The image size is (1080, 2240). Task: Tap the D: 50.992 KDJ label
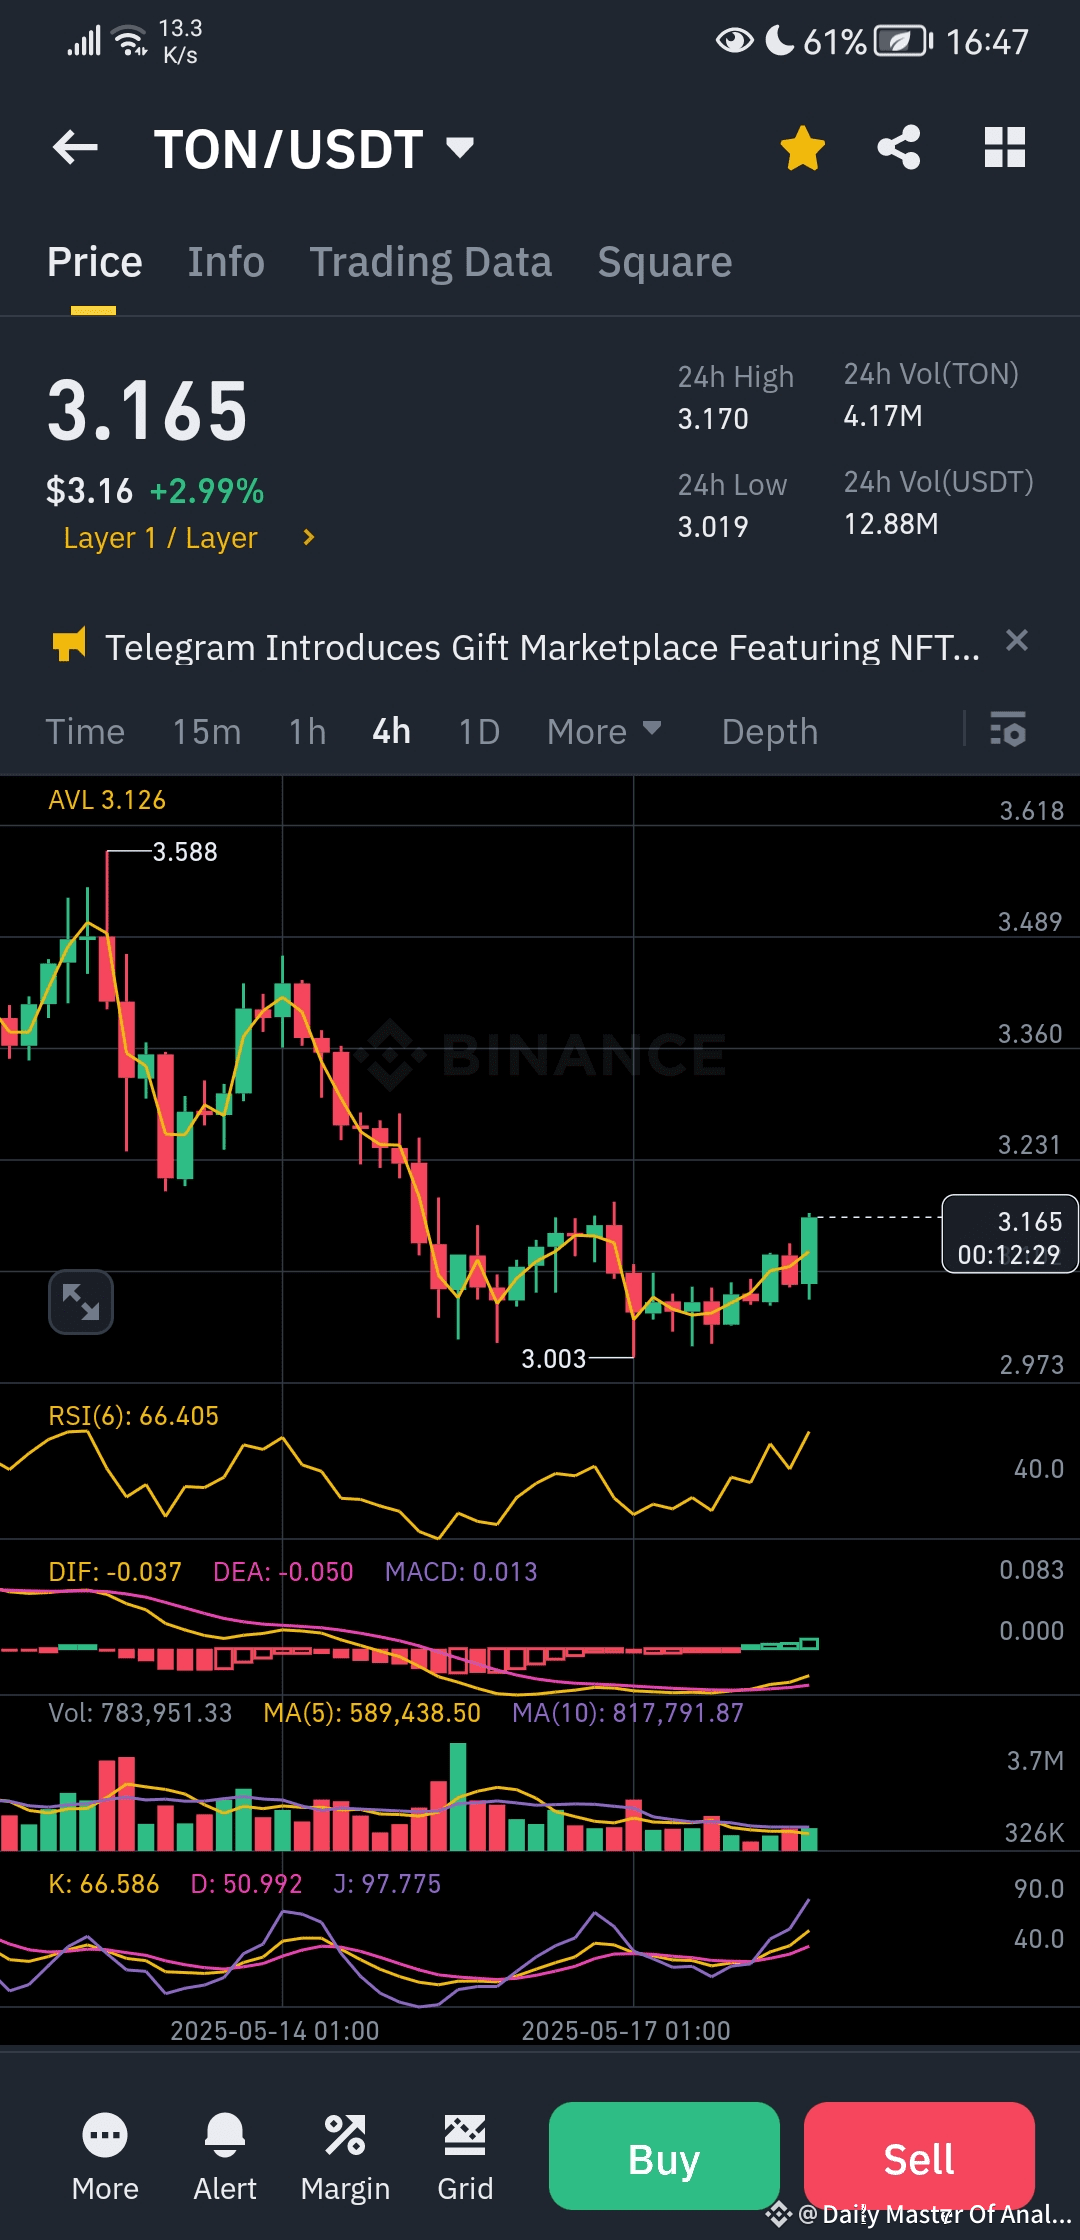pos(246,1884)
